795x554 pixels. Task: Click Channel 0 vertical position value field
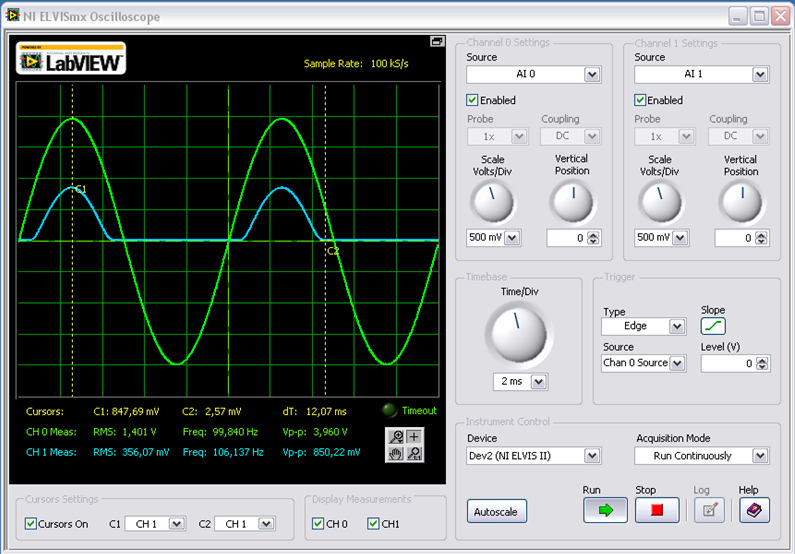tap(566, 238)
